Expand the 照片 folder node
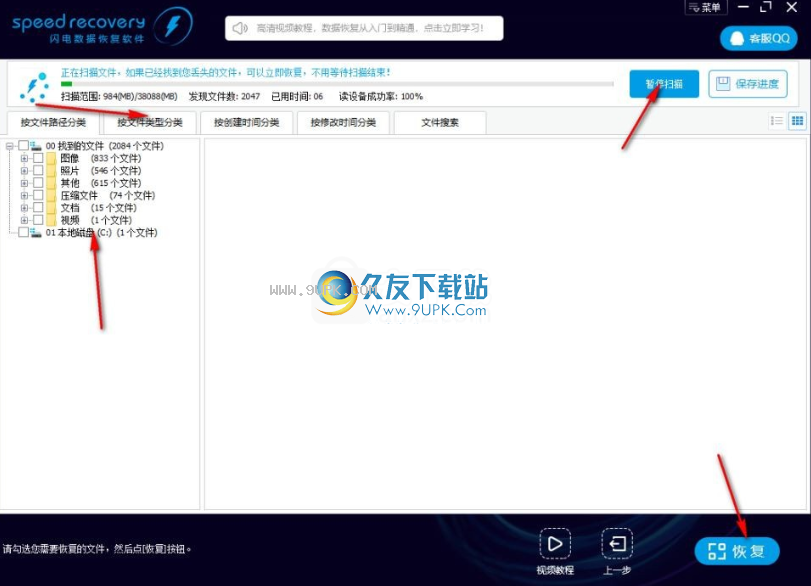 point(24,171)
